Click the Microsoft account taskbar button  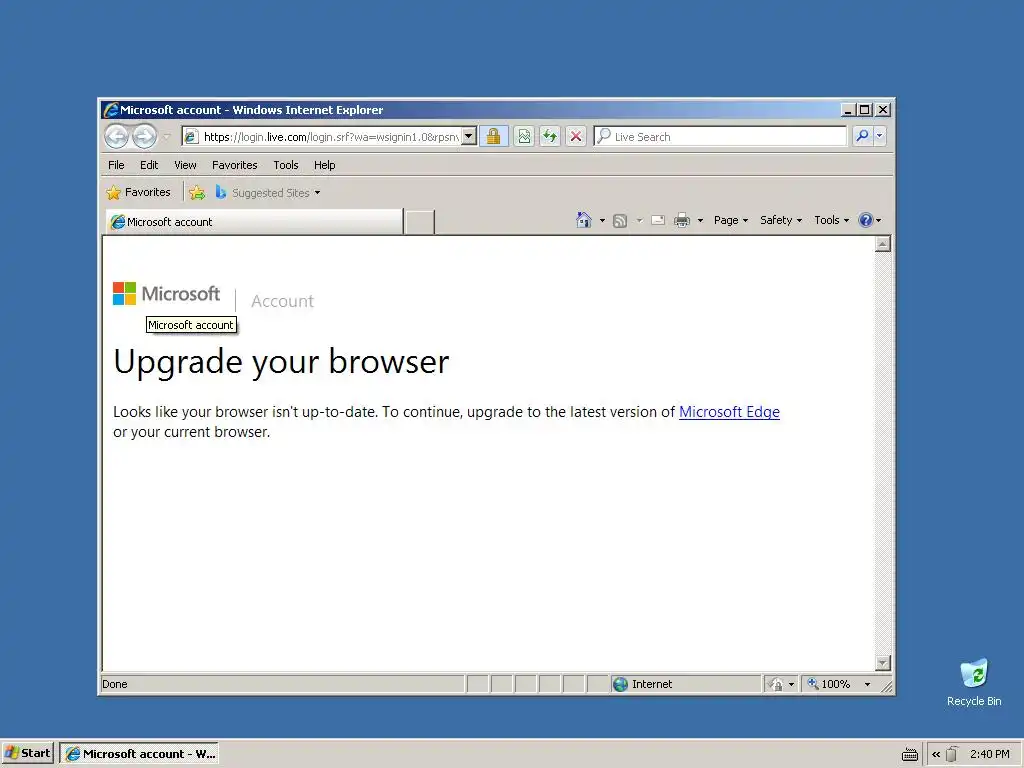pos(139,754)
